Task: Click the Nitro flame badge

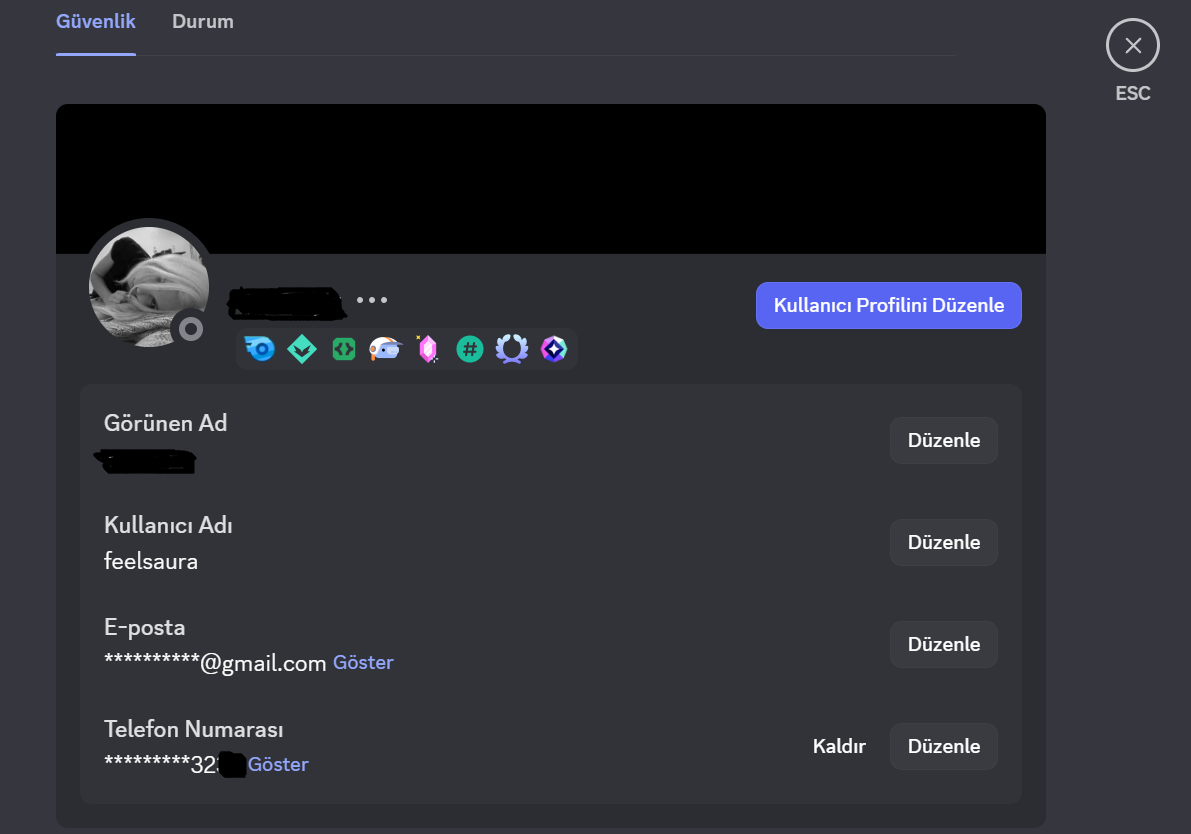Action: 259,348
